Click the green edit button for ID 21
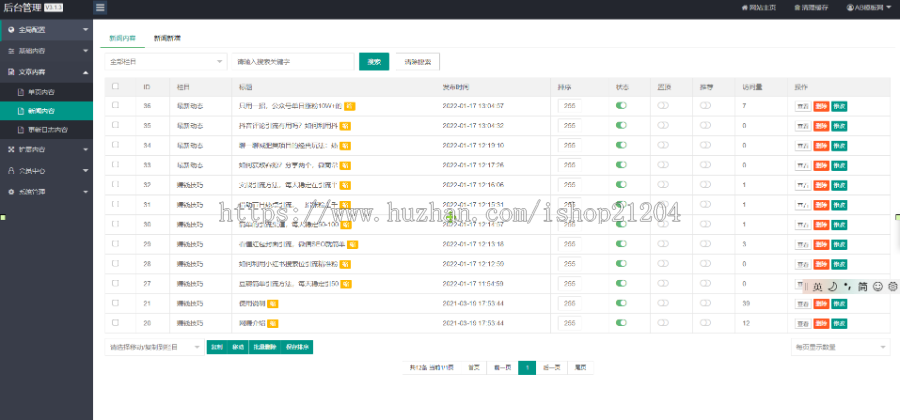This screenshot has height=420, width=900. tap(839, 304)
